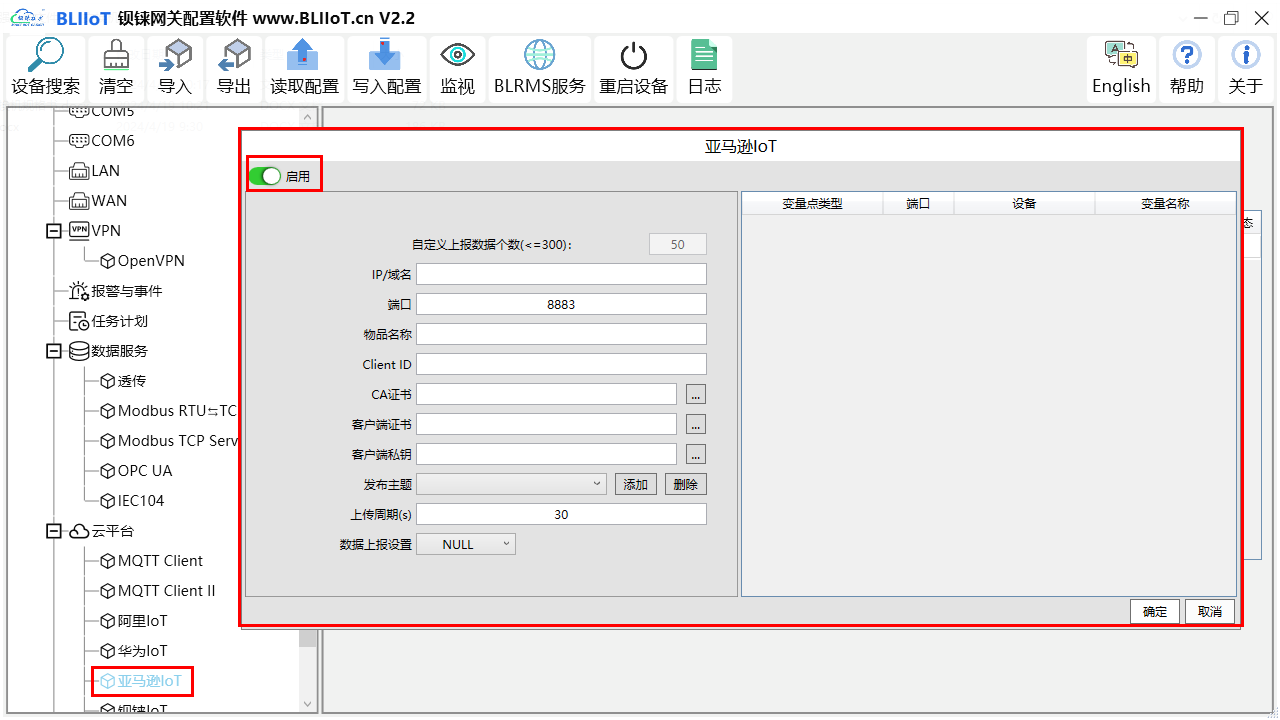Click the 变量点类型 column header
Viewport: 1280px width, 720px height.
[x=812, y=203]
